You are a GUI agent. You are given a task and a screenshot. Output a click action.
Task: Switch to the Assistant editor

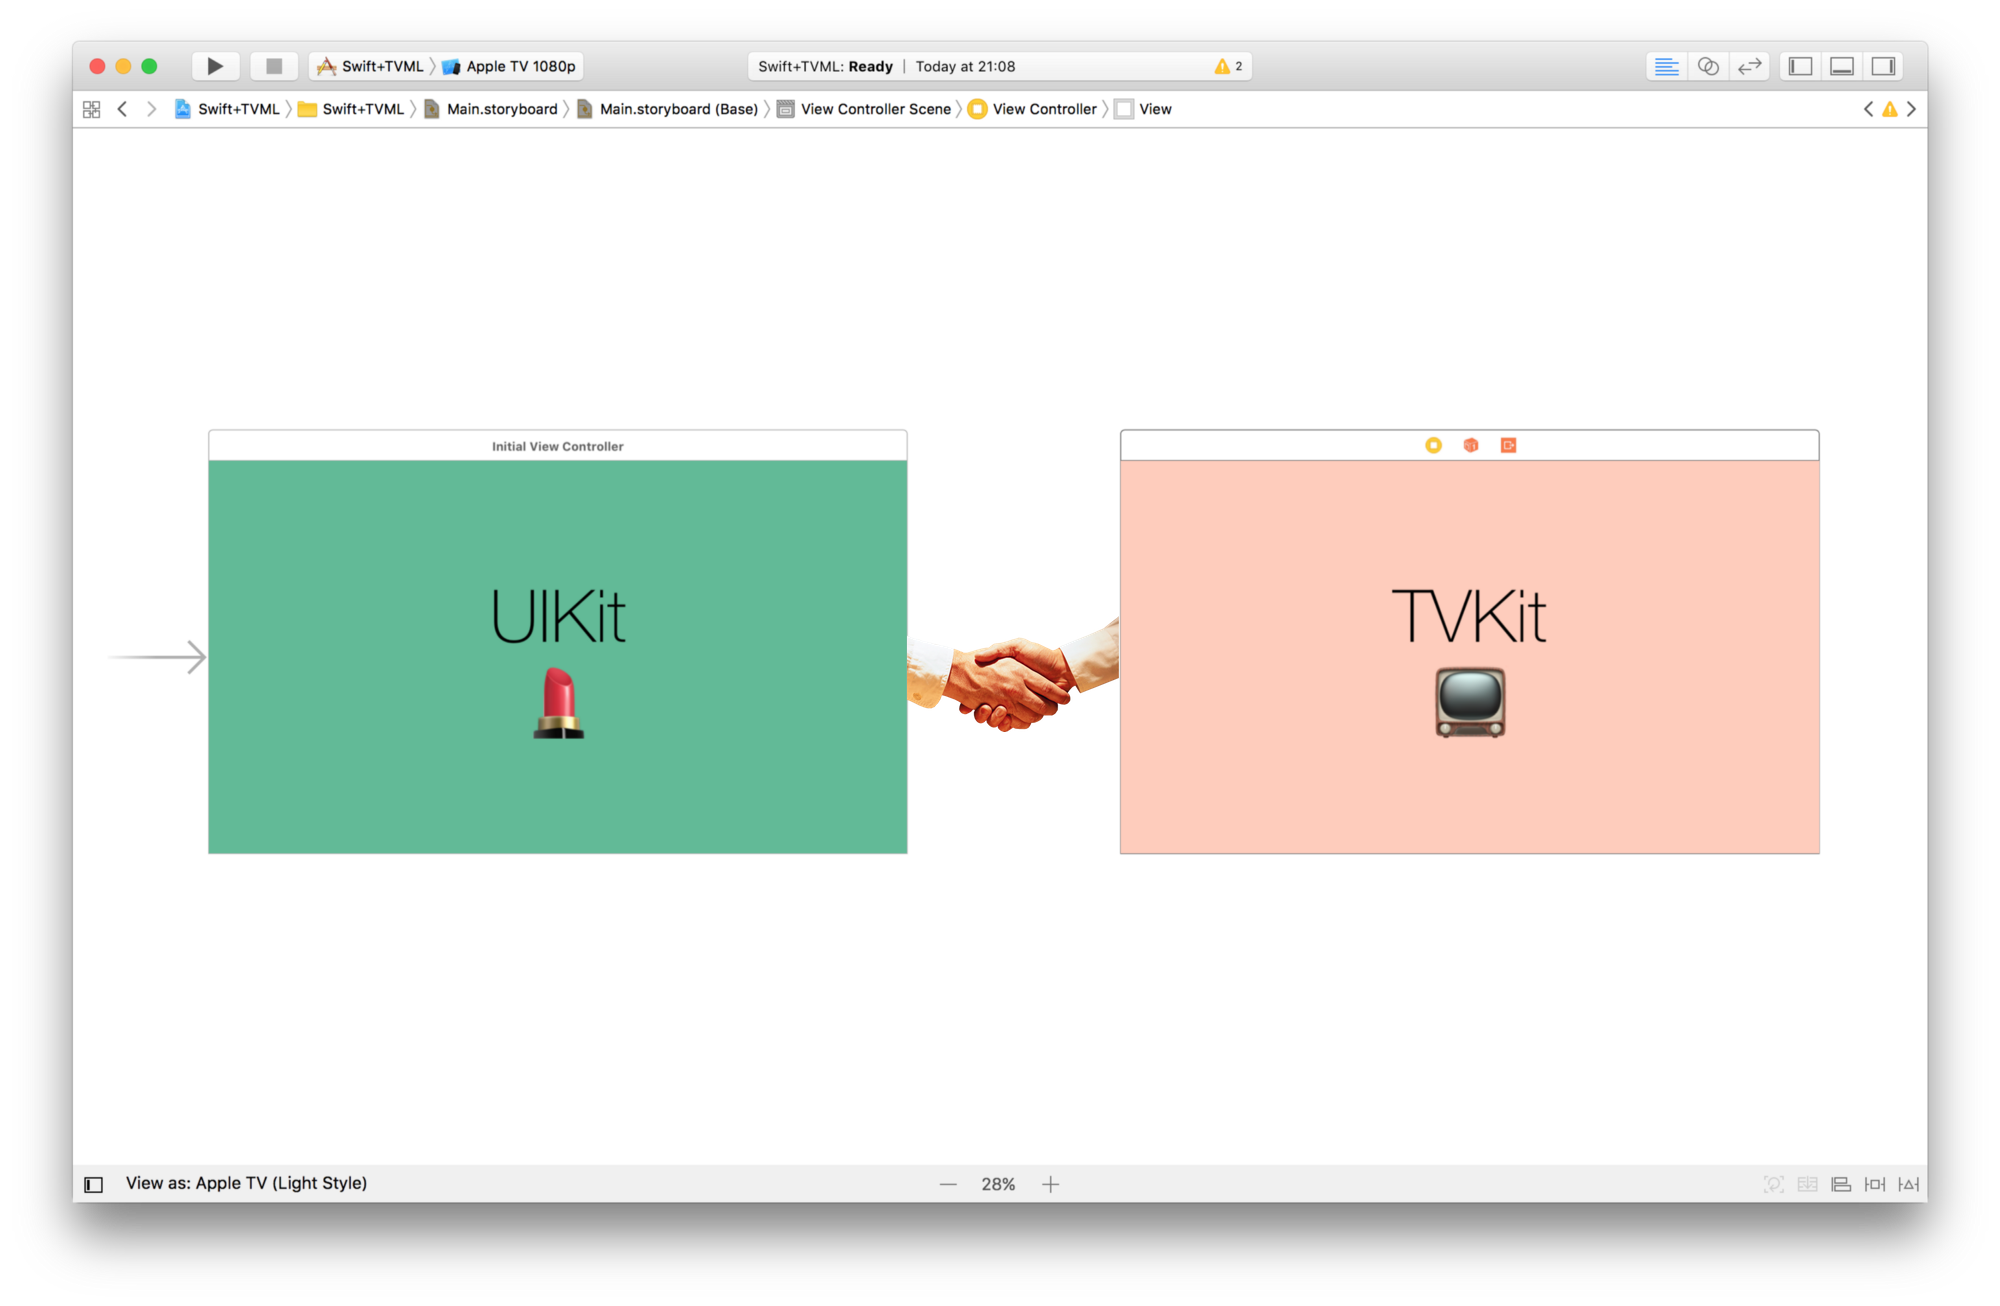tap(1708, 66)
